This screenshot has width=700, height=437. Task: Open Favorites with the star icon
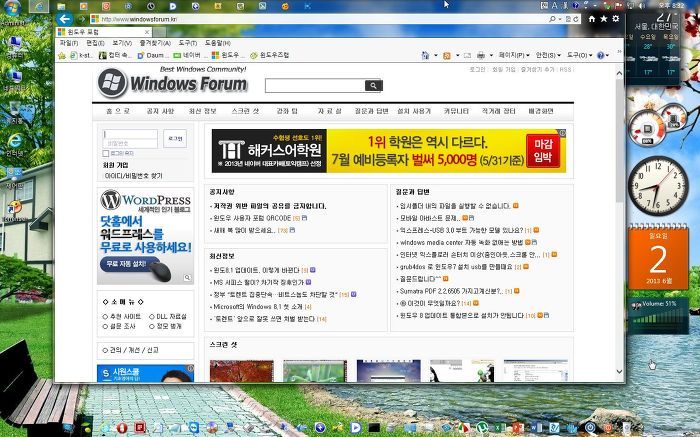click(604, 19)
